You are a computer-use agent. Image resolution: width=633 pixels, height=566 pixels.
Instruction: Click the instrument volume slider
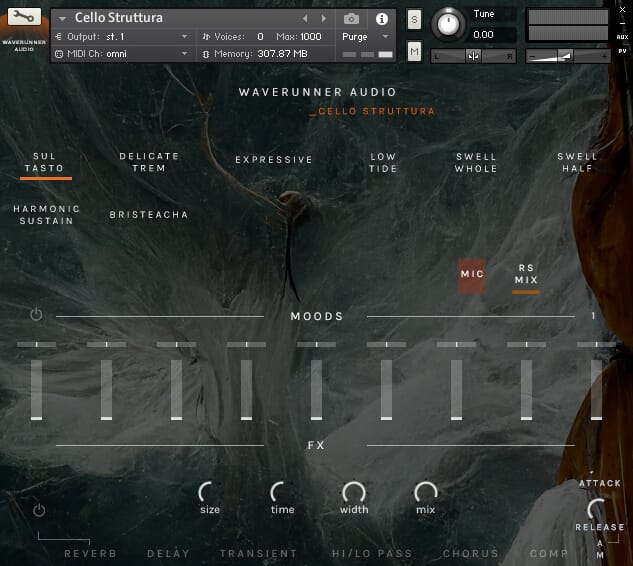click(x=568, y=56)
